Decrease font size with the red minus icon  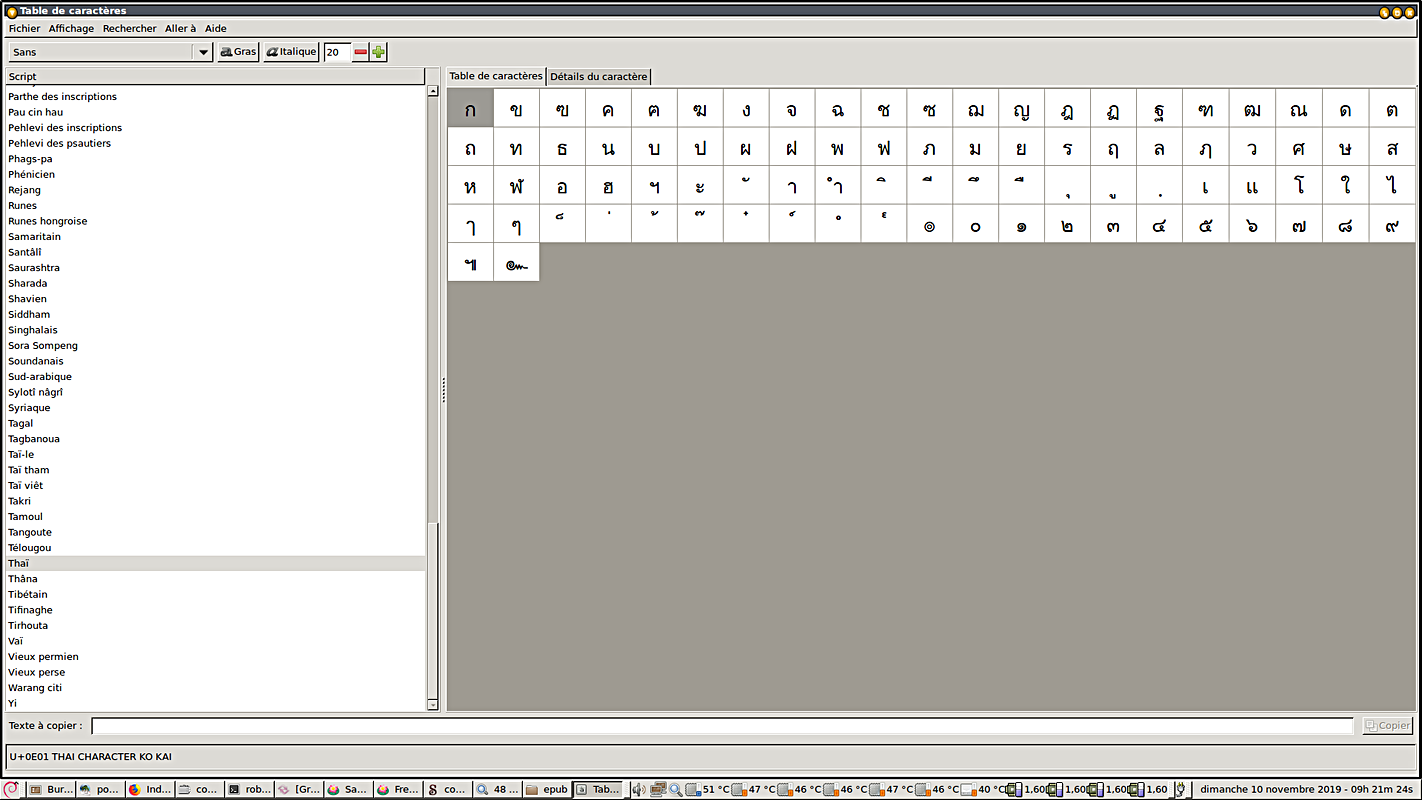coord(361,52)
